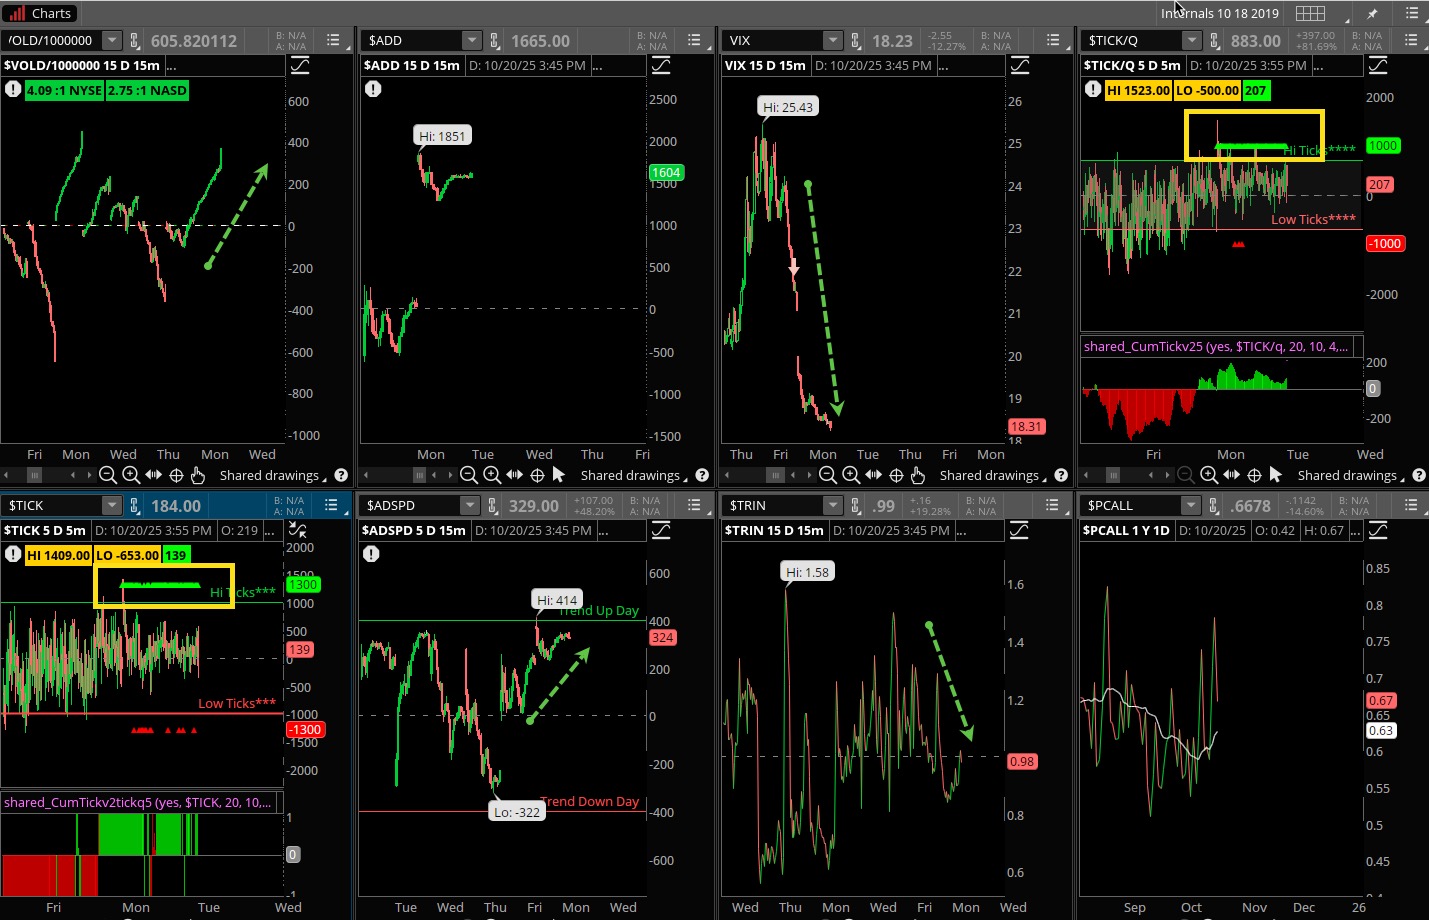1429x920 pixels.
Task: Click warning icon on $TICK/Q chart
Action: (x=1092, y=90)
